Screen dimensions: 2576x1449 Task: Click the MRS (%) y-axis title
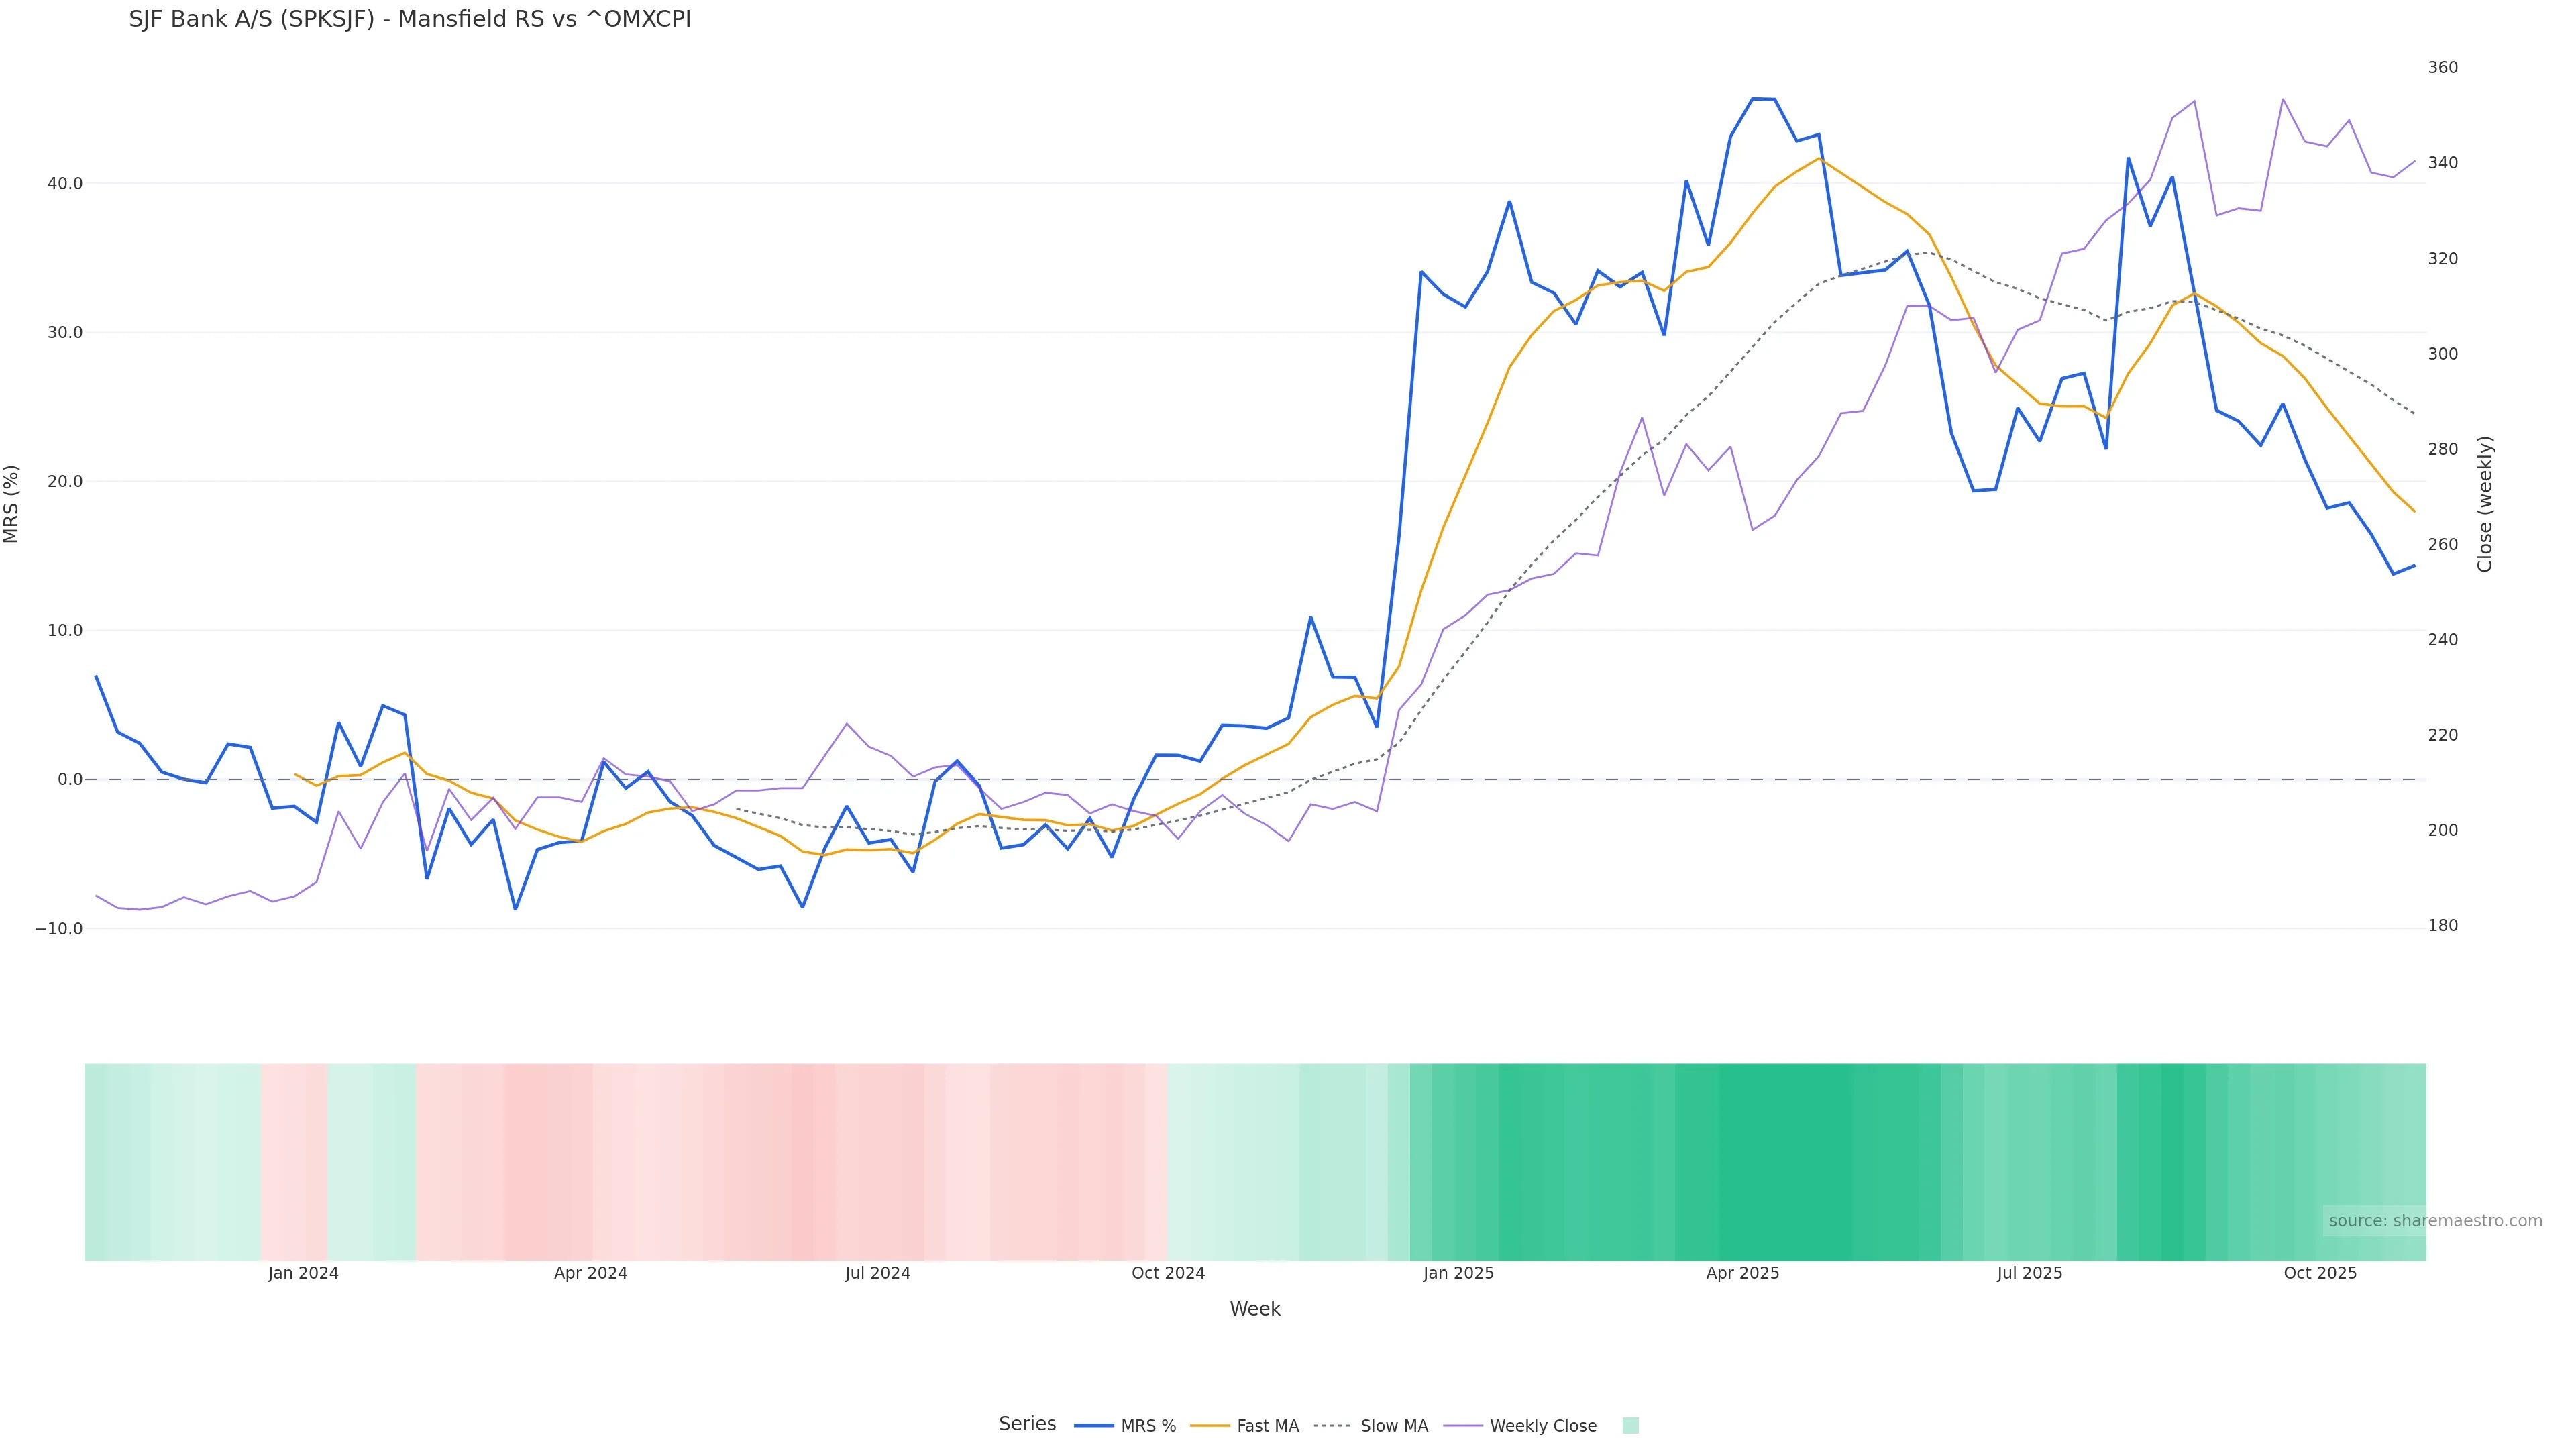[x=12, y=504]
